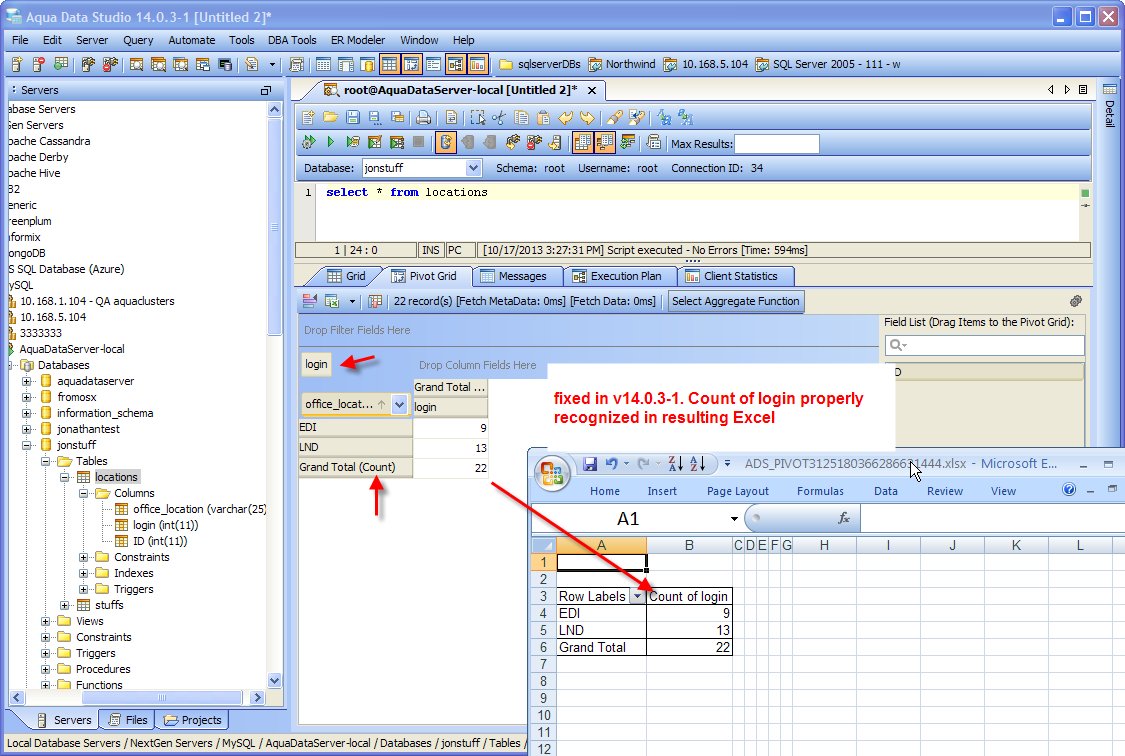Toggle Text results button in main toolbar

pos(433,65)
